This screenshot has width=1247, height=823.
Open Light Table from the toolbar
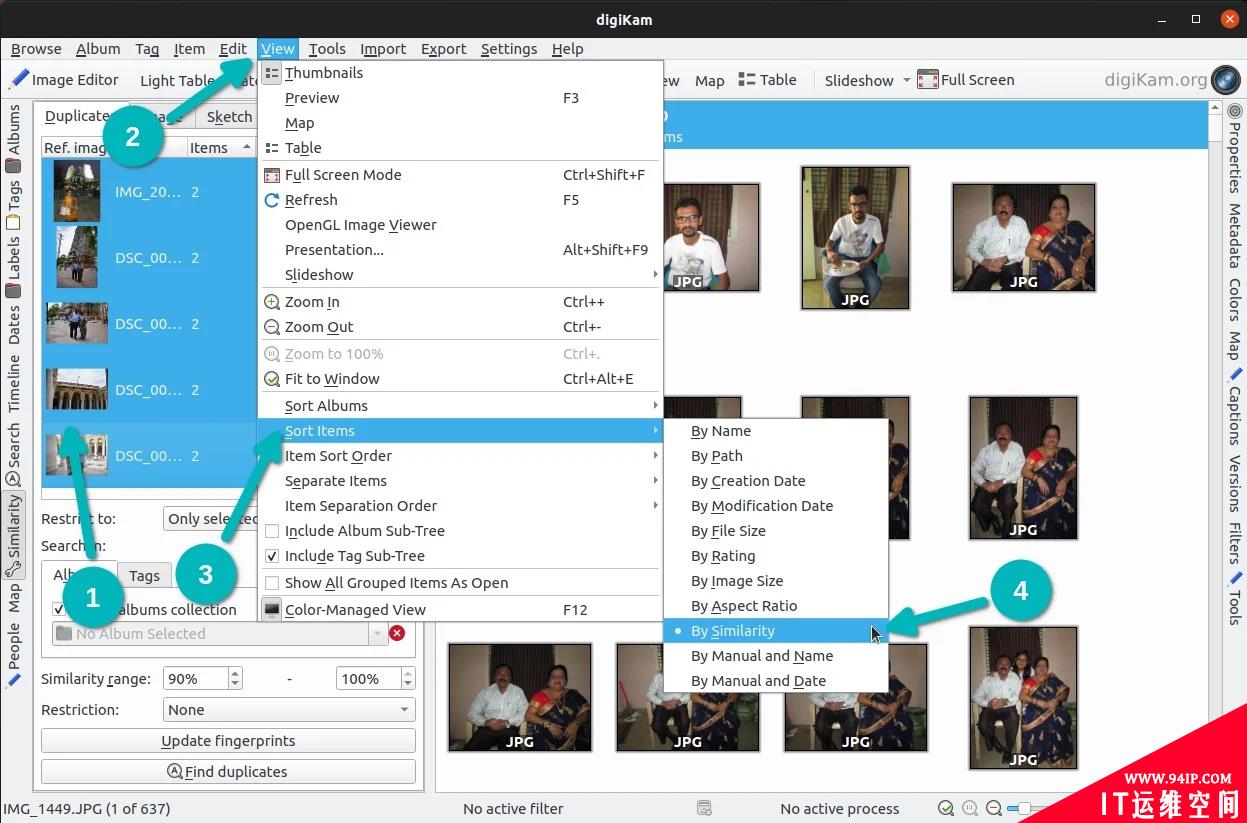177,81
